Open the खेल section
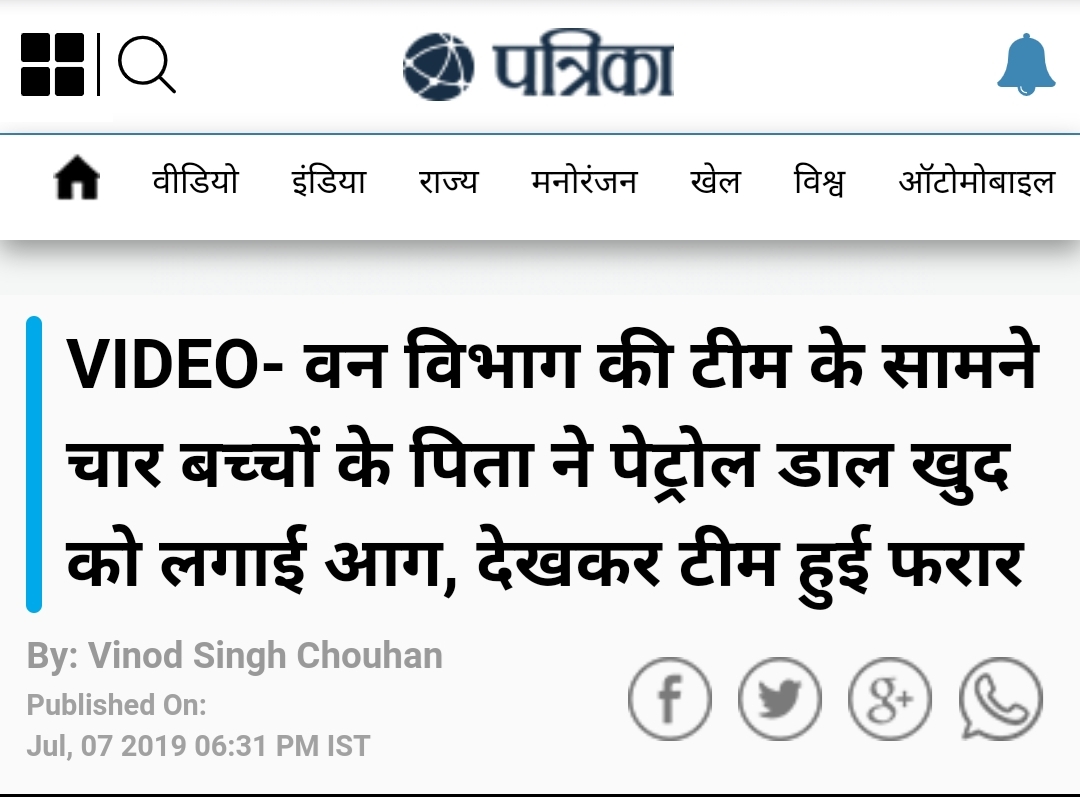Viewport: 1080px width, 797px height. pyautogui.click(x=715, y=180)
